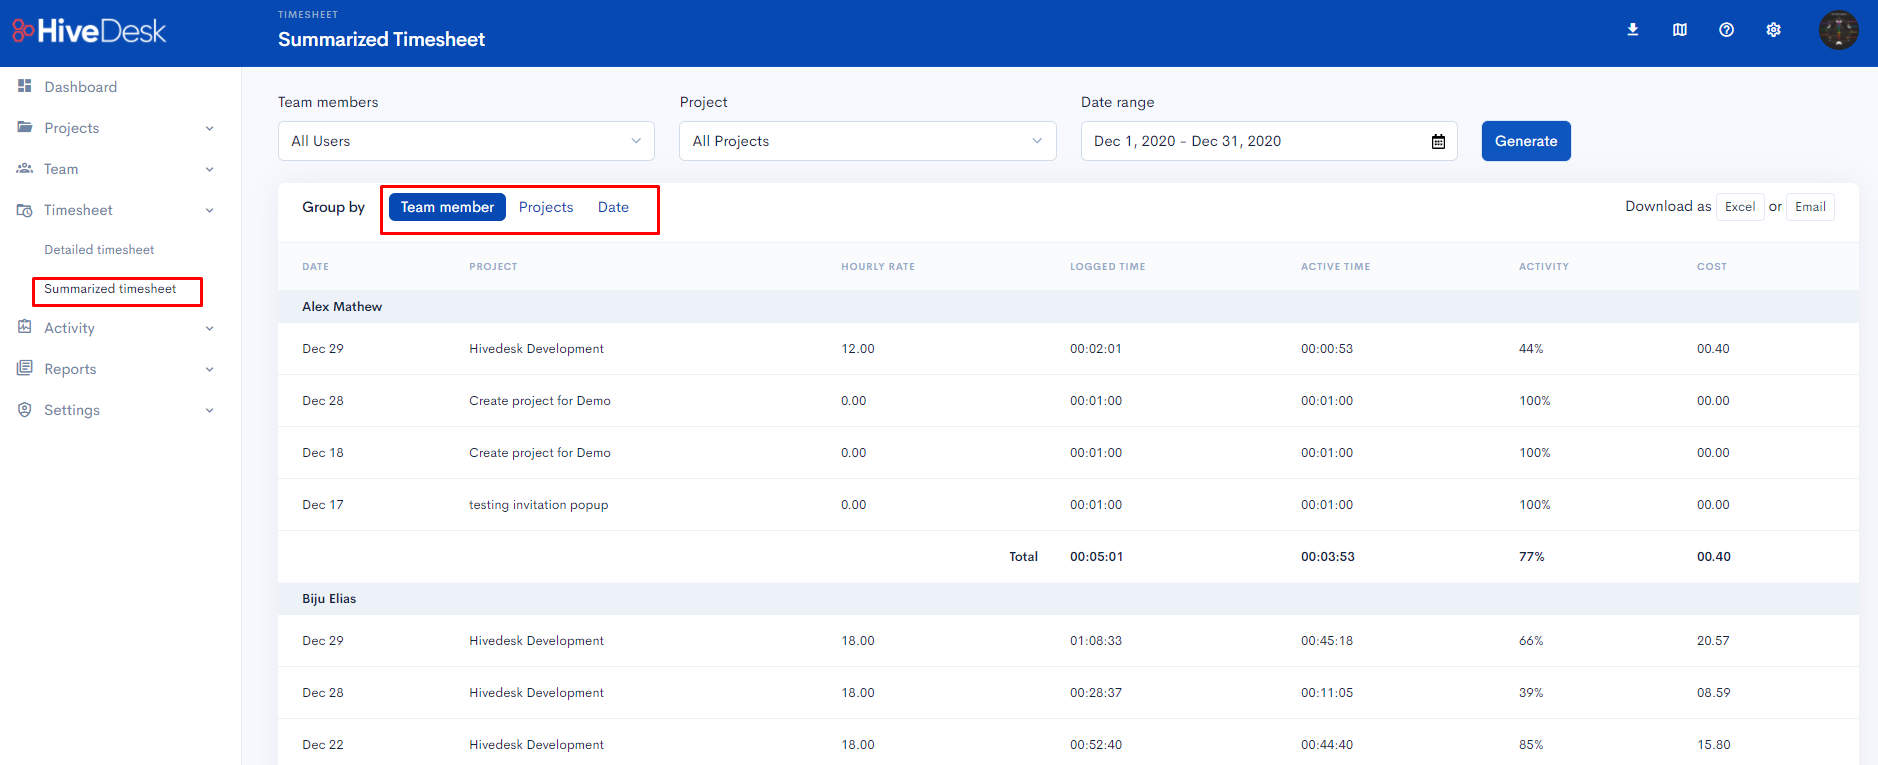Group by Date tab

(613, 207)
